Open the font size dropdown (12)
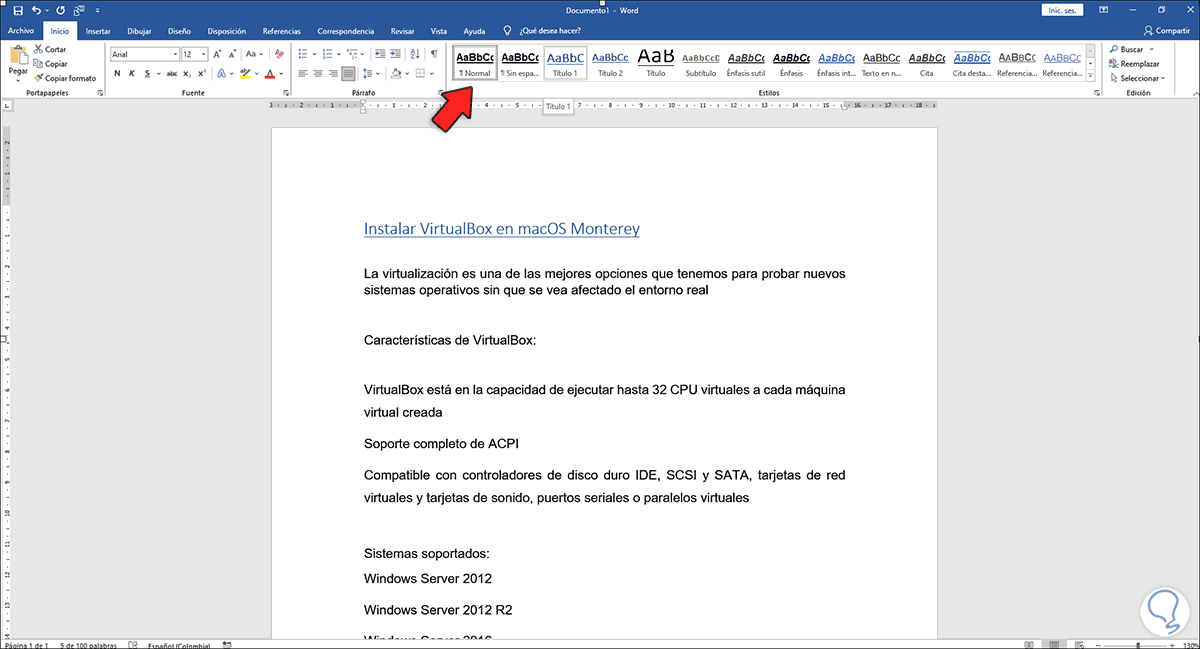 click(204, 54)
